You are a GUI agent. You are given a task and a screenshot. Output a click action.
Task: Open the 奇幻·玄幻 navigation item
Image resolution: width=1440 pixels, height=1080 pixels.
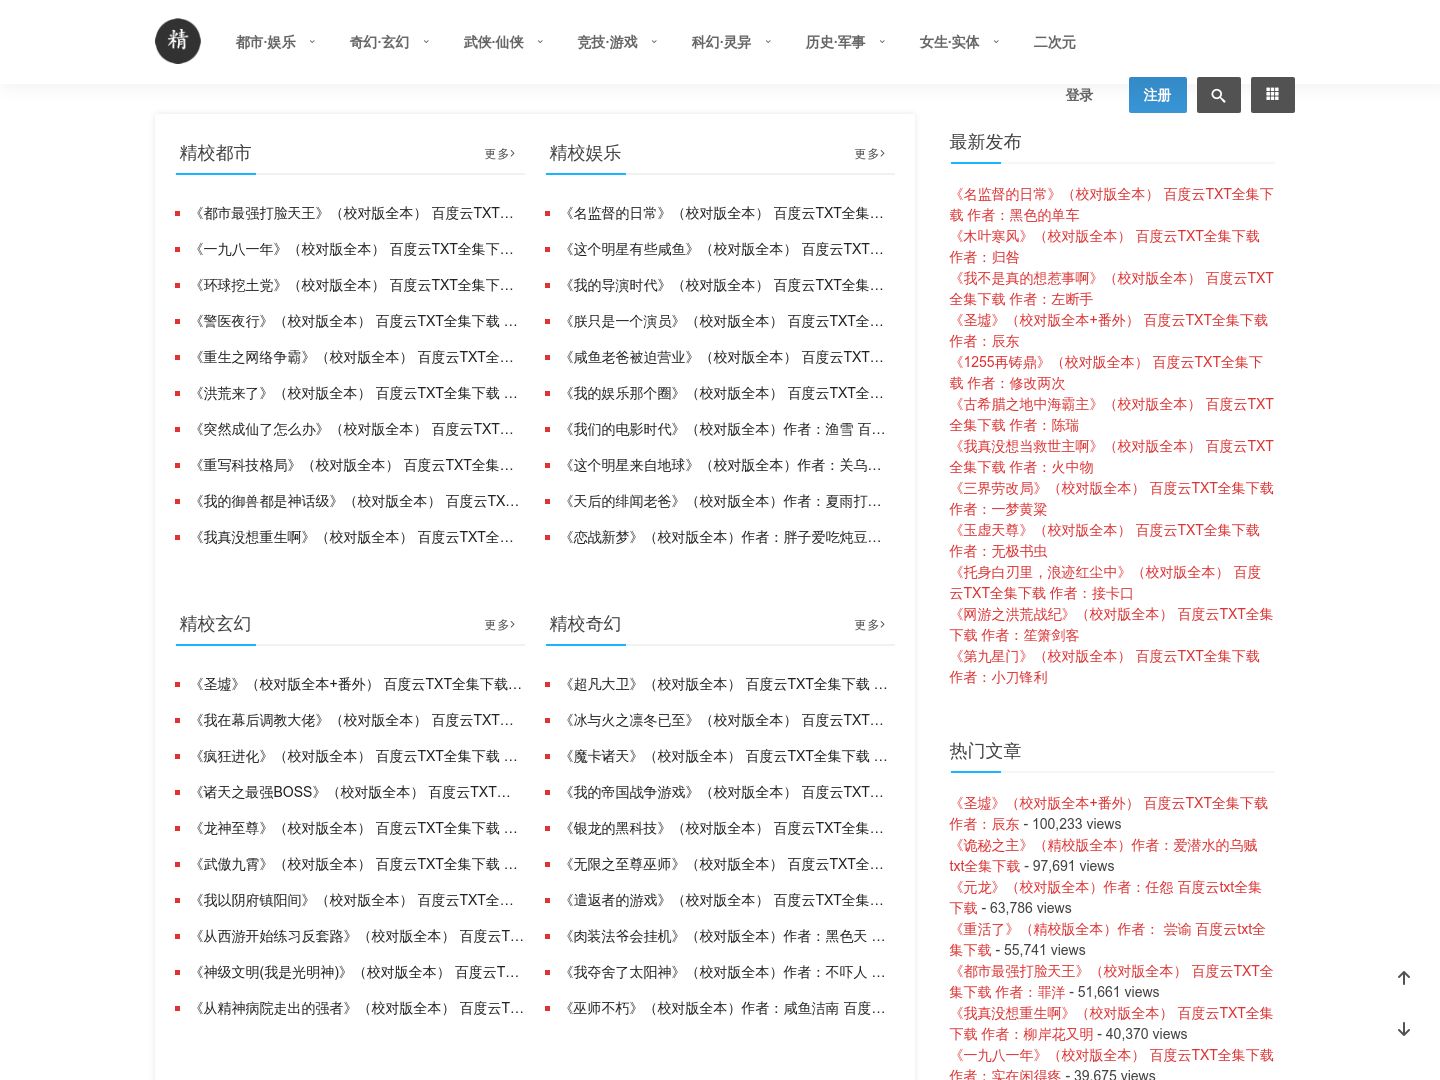coord(380,42)
